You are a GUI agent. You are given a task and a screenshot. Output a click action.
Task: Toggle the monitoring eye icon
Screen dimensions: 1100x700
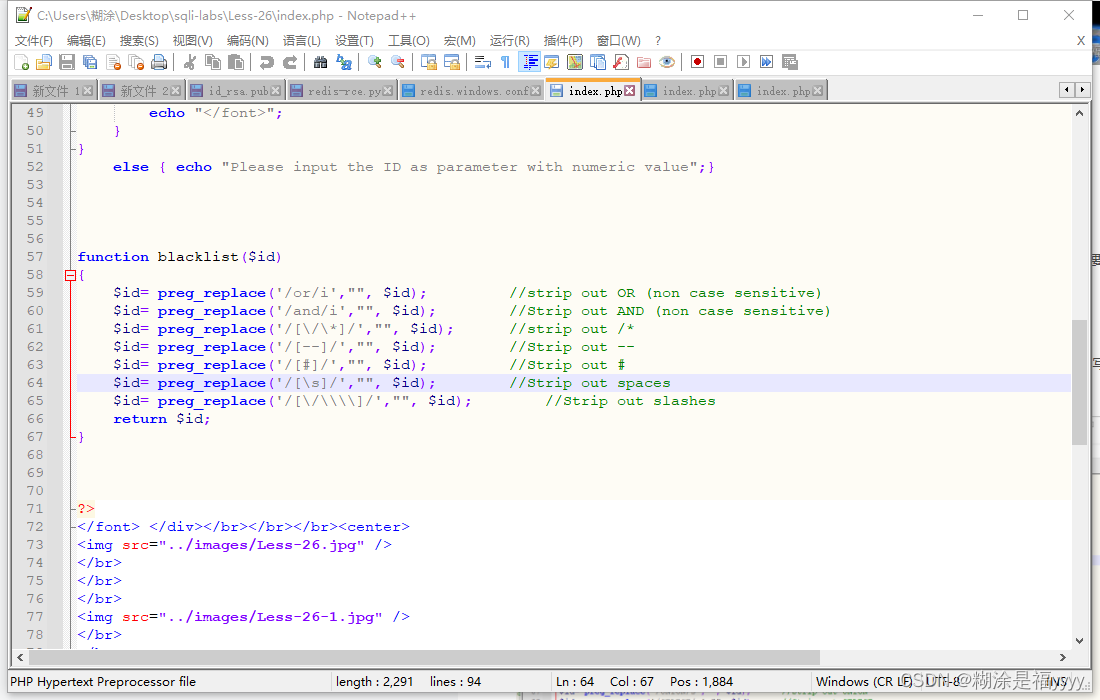click(x=667, y=62)
